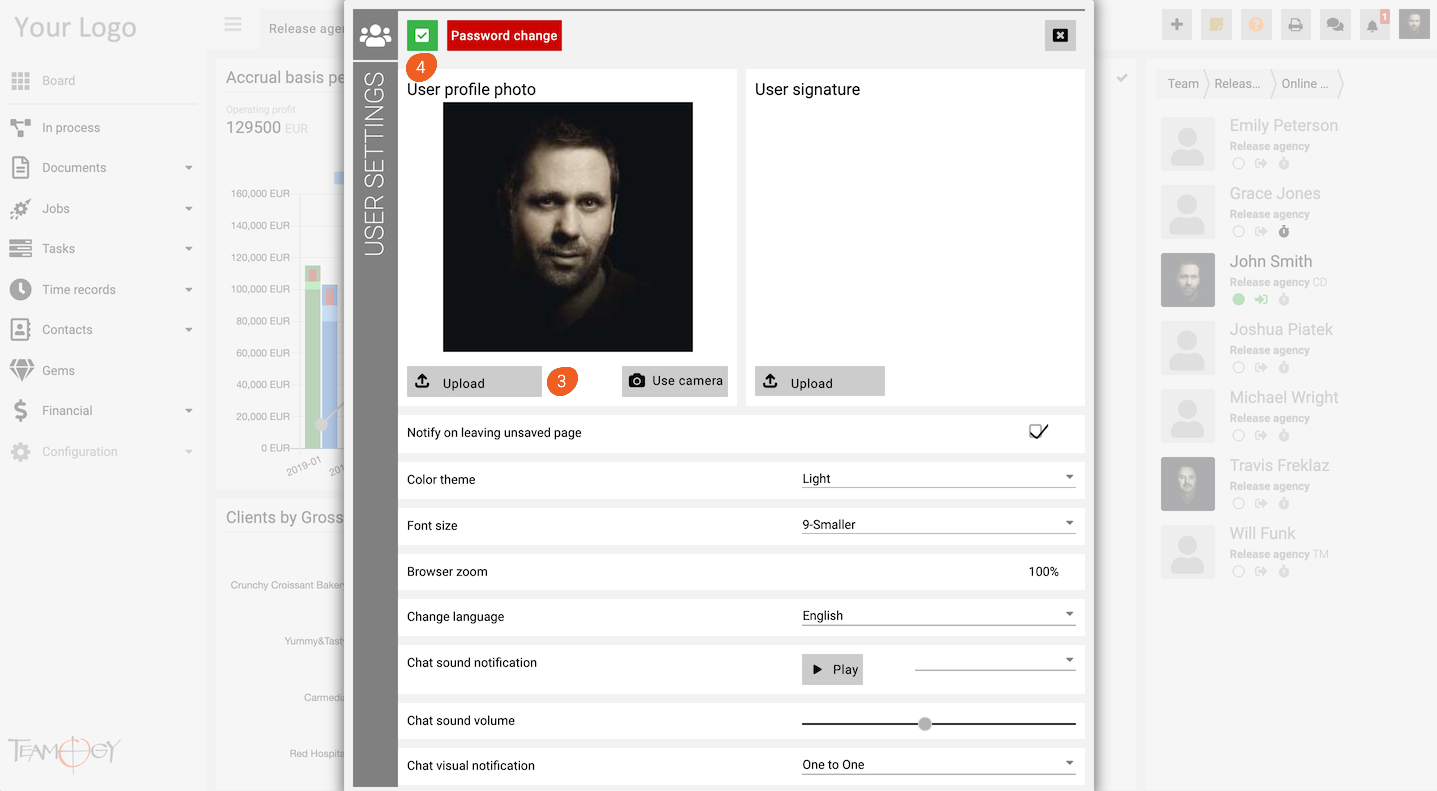This screenshot has height=791, width=1437.
Task: Click the user profile photo
Action: point(568,227)
